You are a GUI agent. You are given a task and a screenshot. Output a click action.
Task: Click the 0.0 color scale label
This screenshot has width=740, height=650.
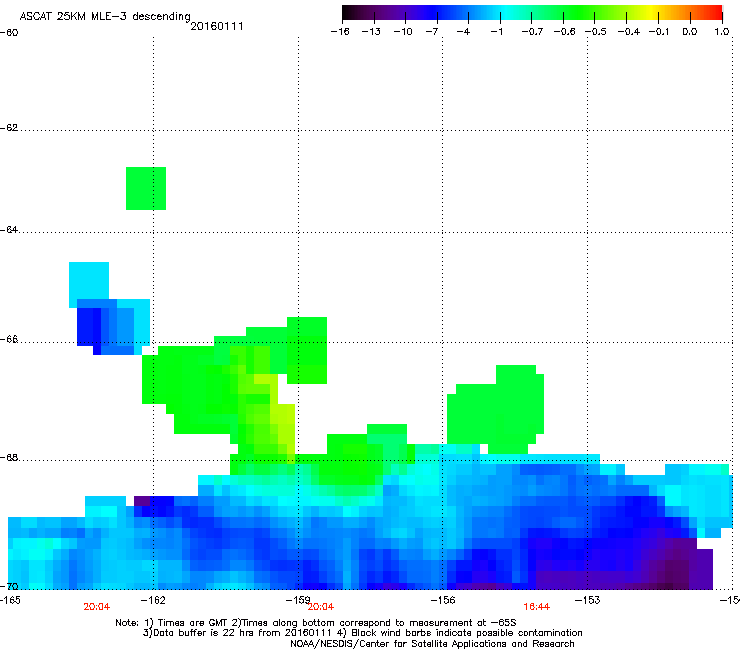click(x=690, y=32)
